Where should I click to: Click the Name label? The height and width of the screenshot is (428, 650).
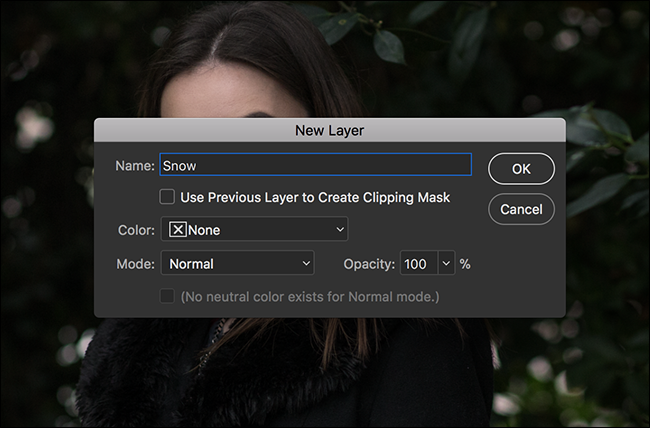coord(135,165)
